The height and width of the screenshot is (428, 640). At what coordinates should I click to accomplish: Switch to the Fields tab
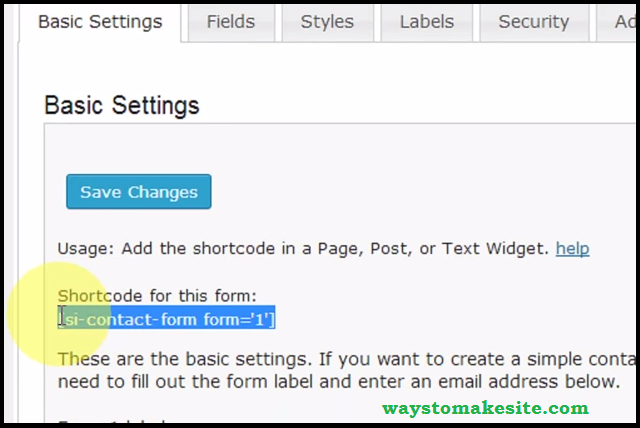pos(230,21)
